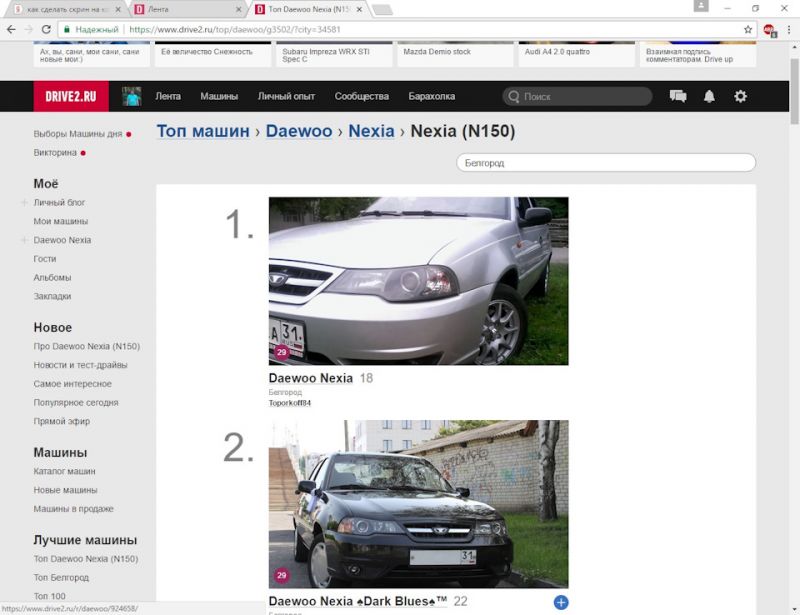Open Самое интересное link

tap(72, 384)
